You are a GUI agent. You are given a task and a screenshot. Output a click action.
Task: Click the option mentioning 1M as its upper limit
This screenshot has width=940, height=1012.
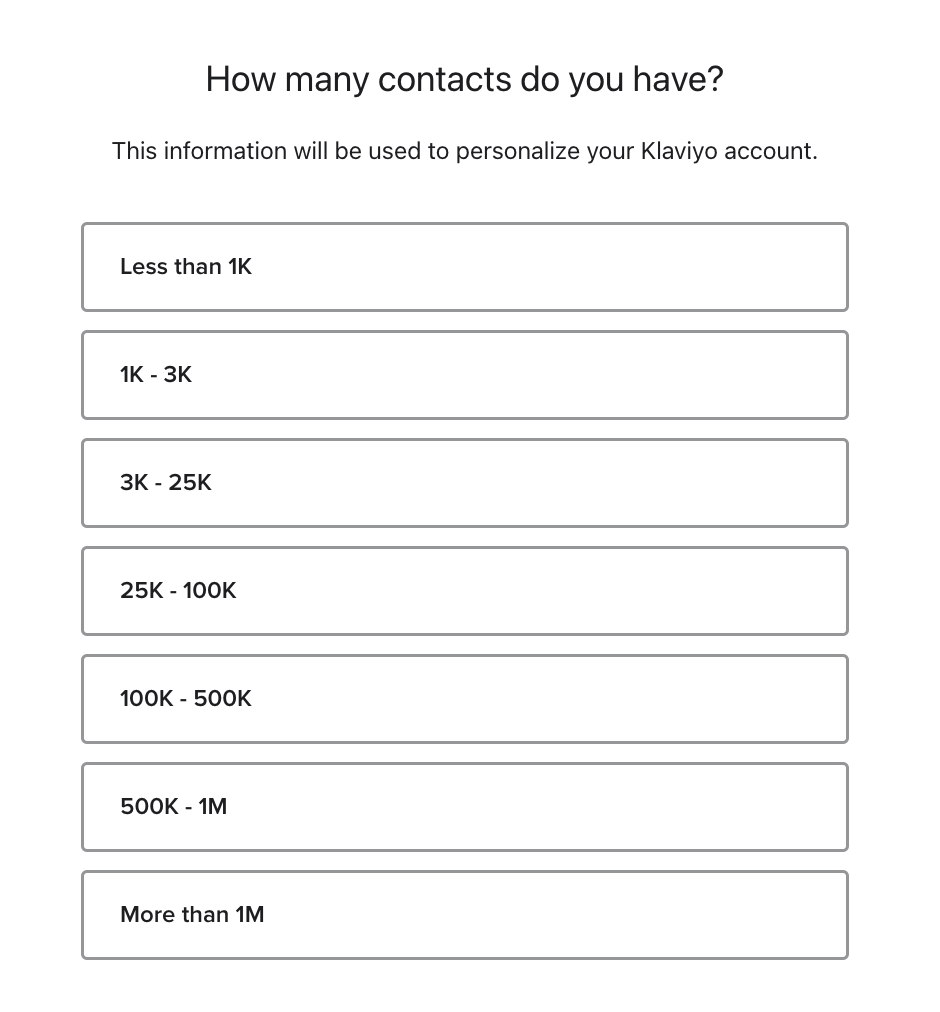pos(465,807)
